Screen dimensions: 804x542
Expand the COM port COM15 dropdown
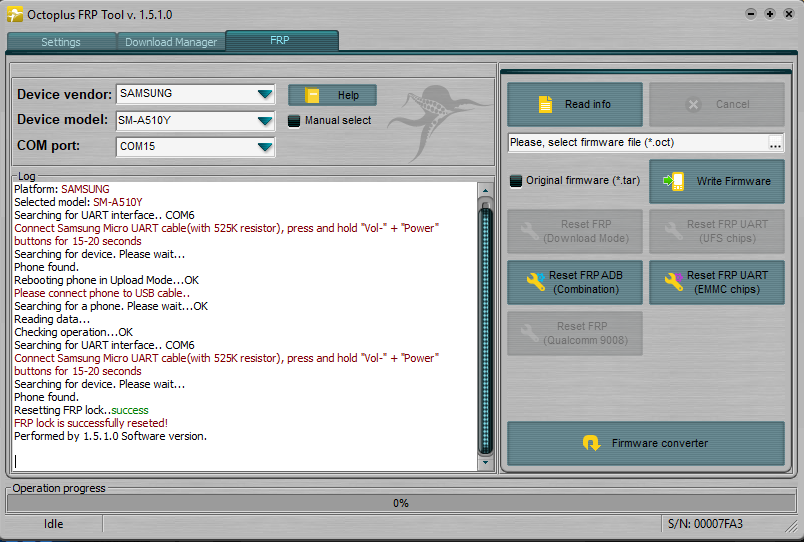[265, 147]
